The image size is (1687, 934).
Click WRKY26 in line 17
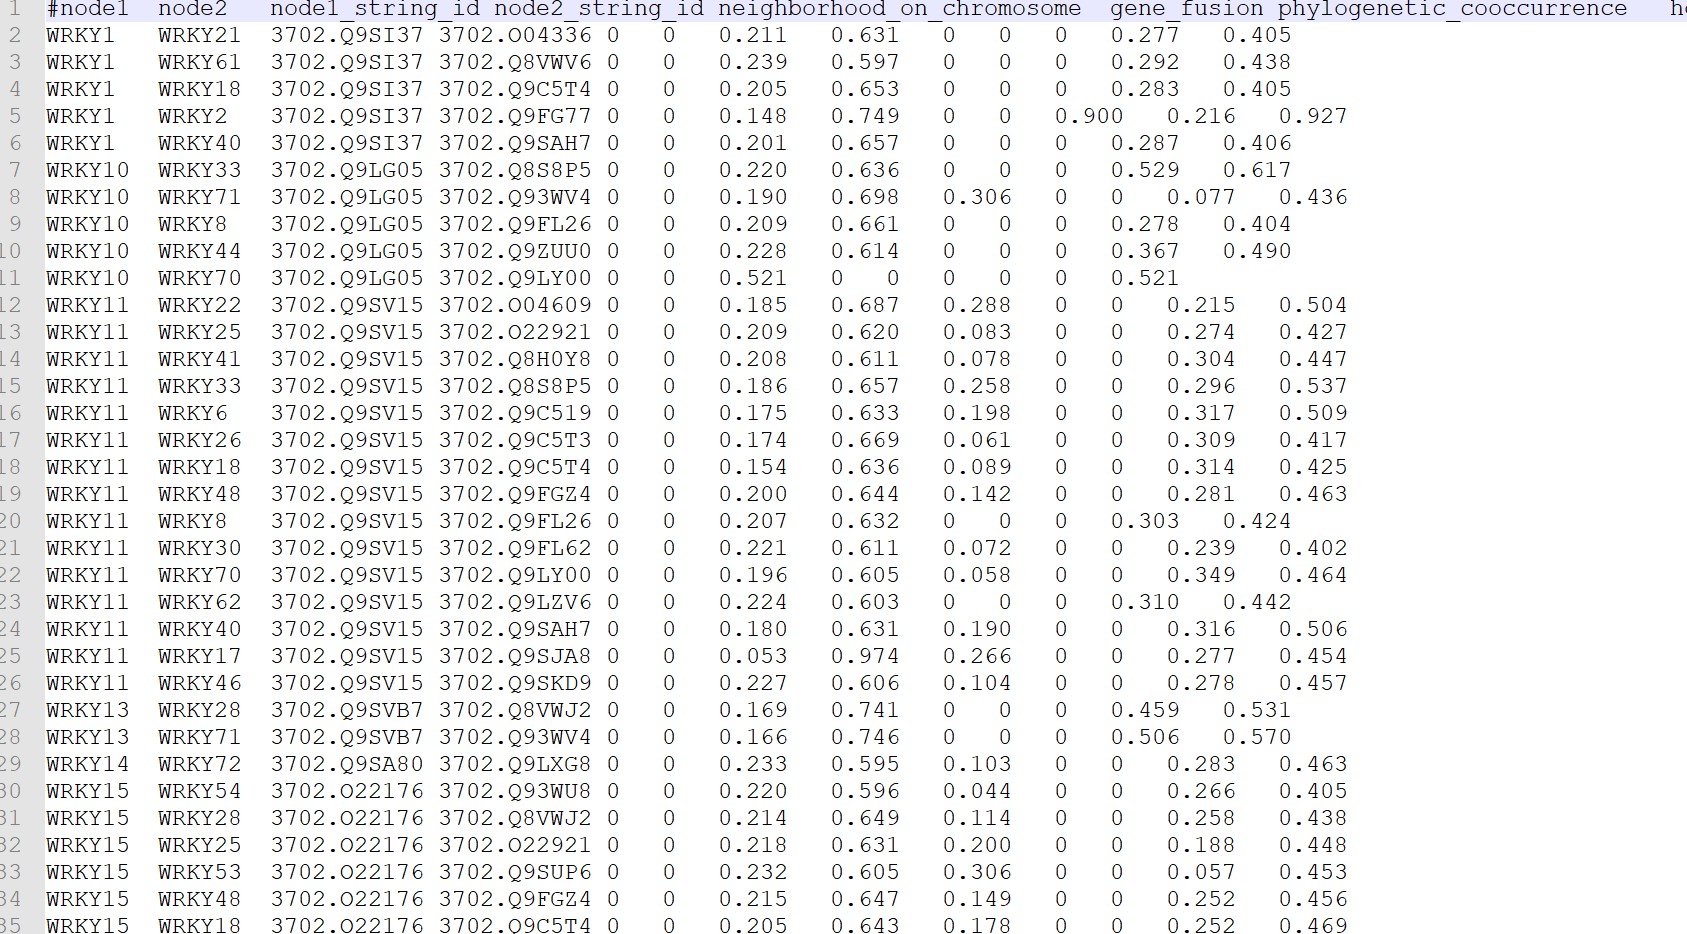point(199,440)
